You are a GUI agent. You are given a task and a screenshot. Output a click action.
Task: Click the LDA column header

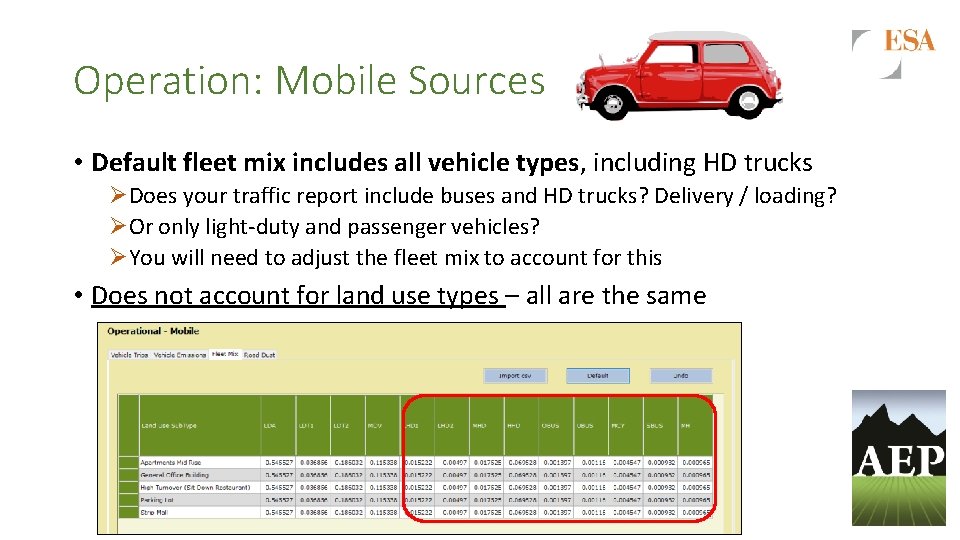pyautogui.click(x=278, y=426)
